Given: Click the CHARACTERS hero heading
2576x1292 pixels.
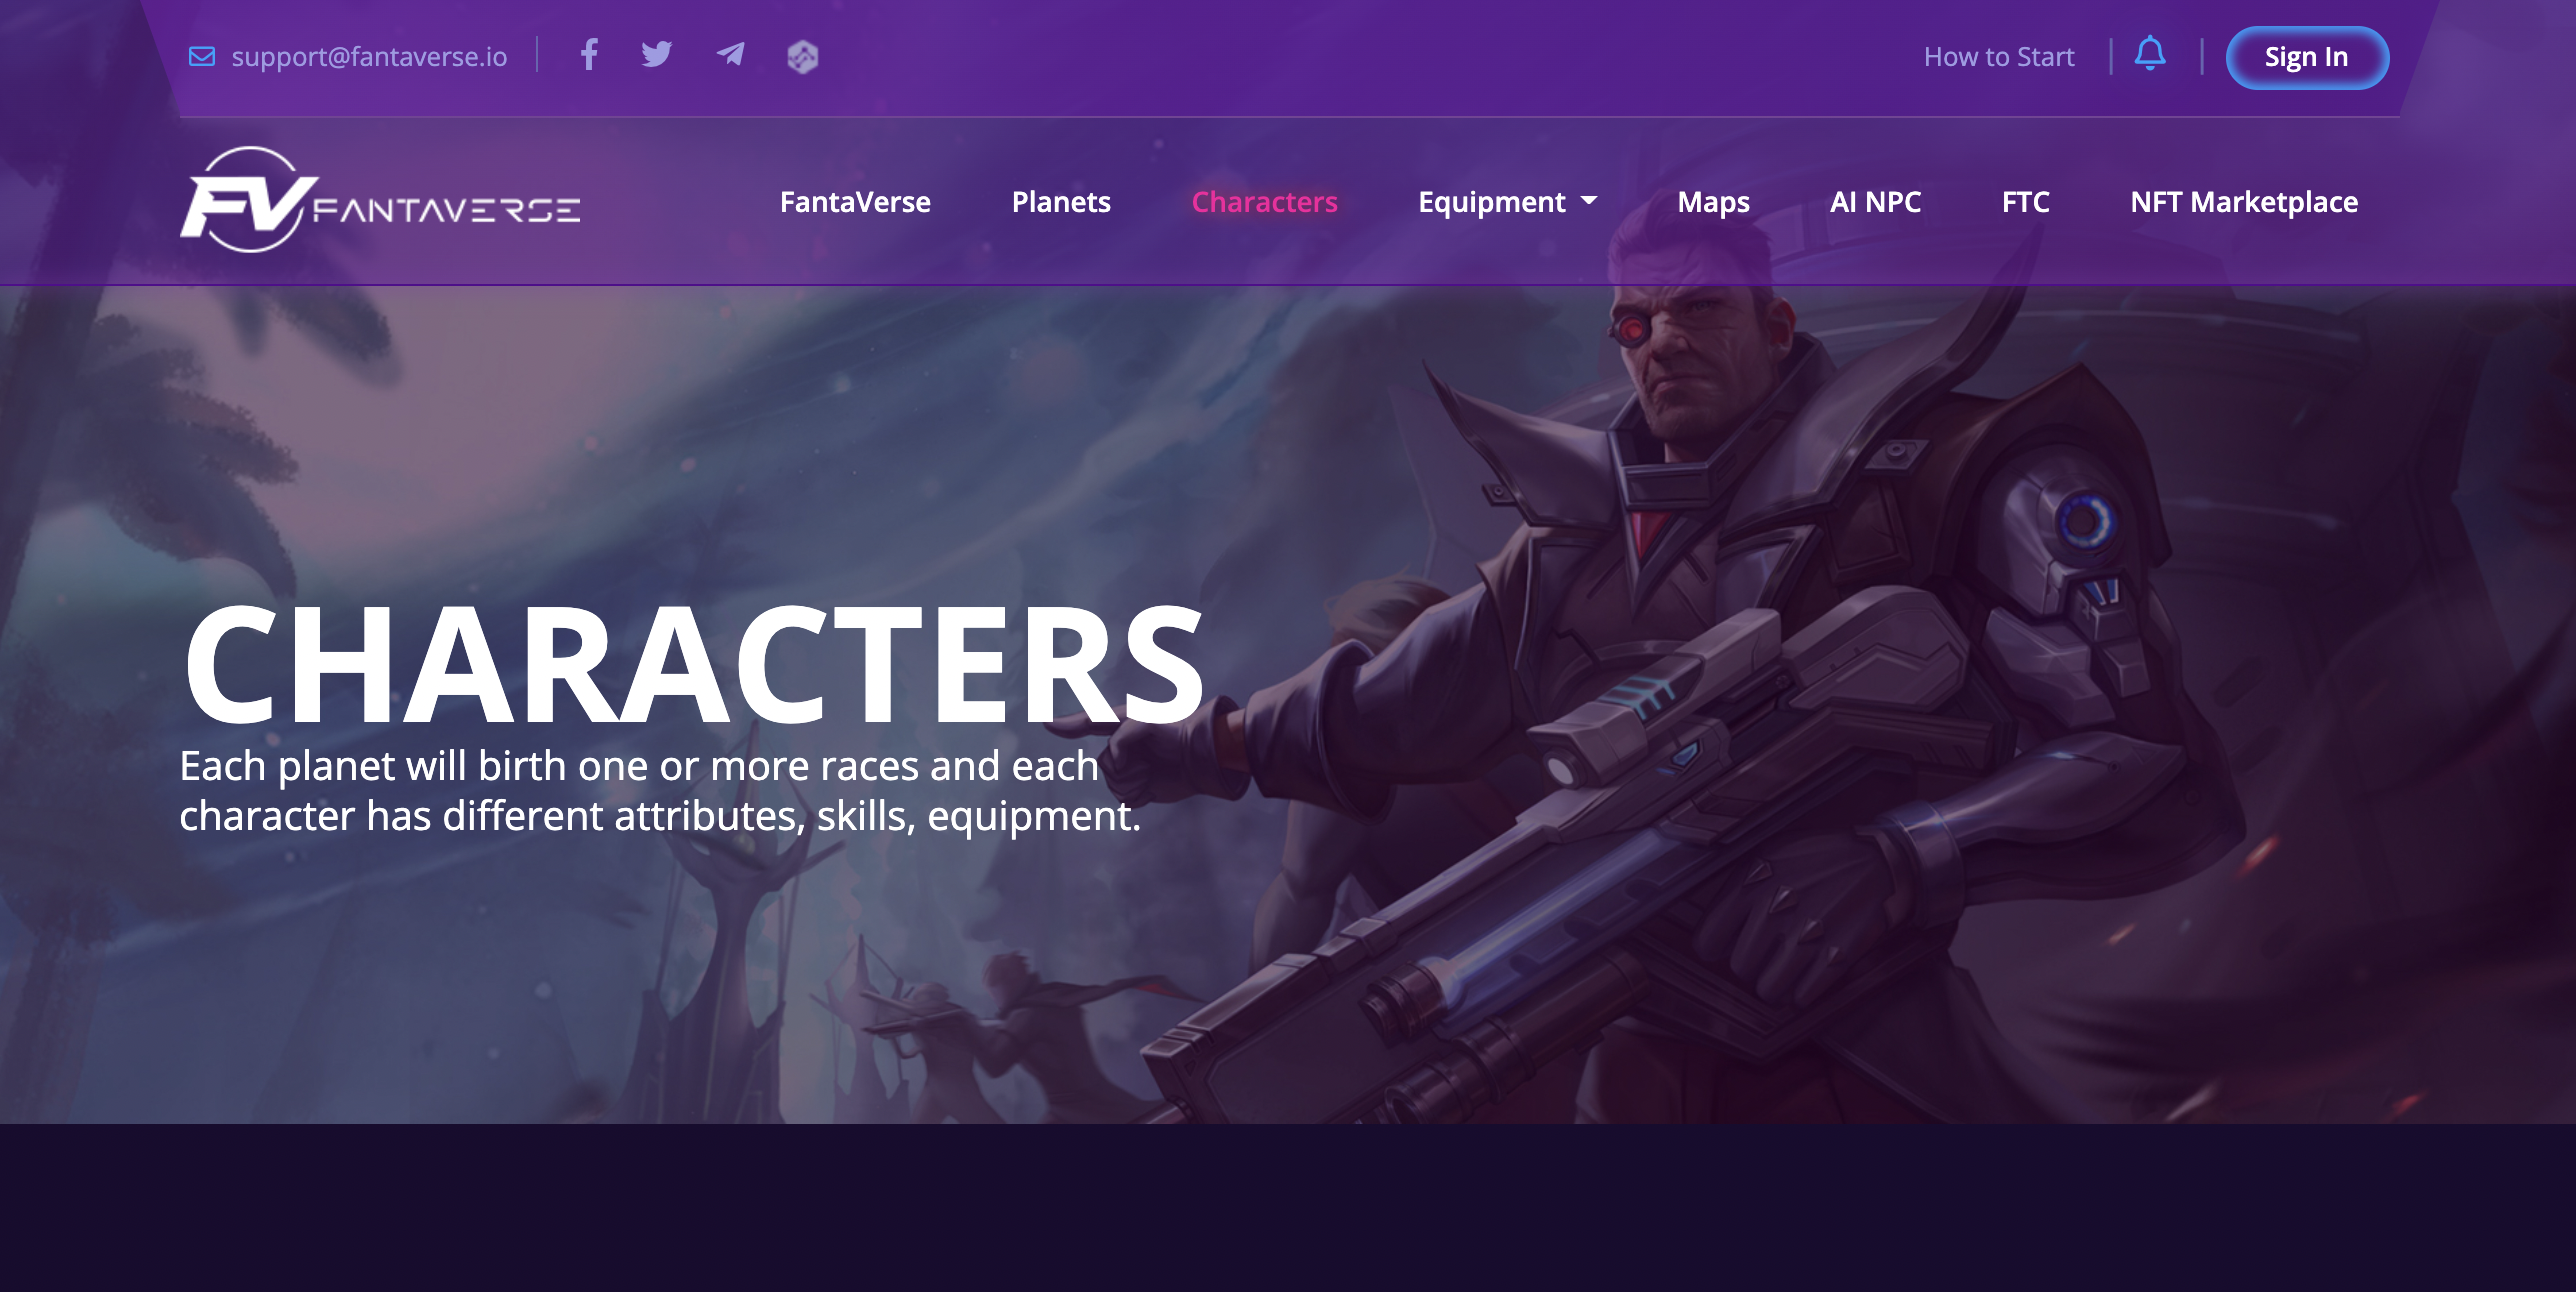Looking at the screenshot, I should tap(694, 664).
